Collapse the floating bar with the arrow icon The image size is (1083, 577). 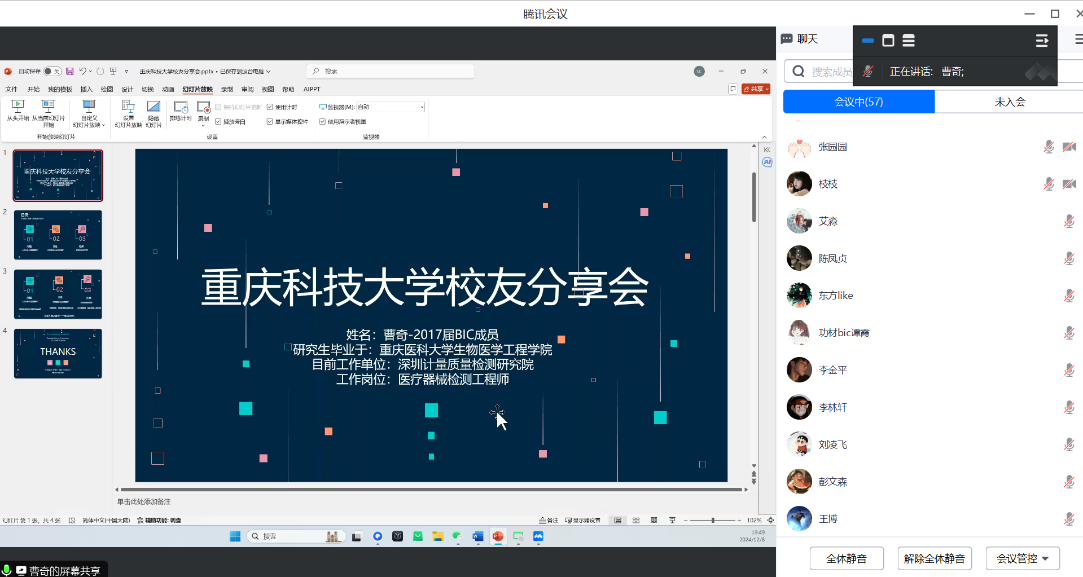pyautogui.click(x=1042, y=41)
